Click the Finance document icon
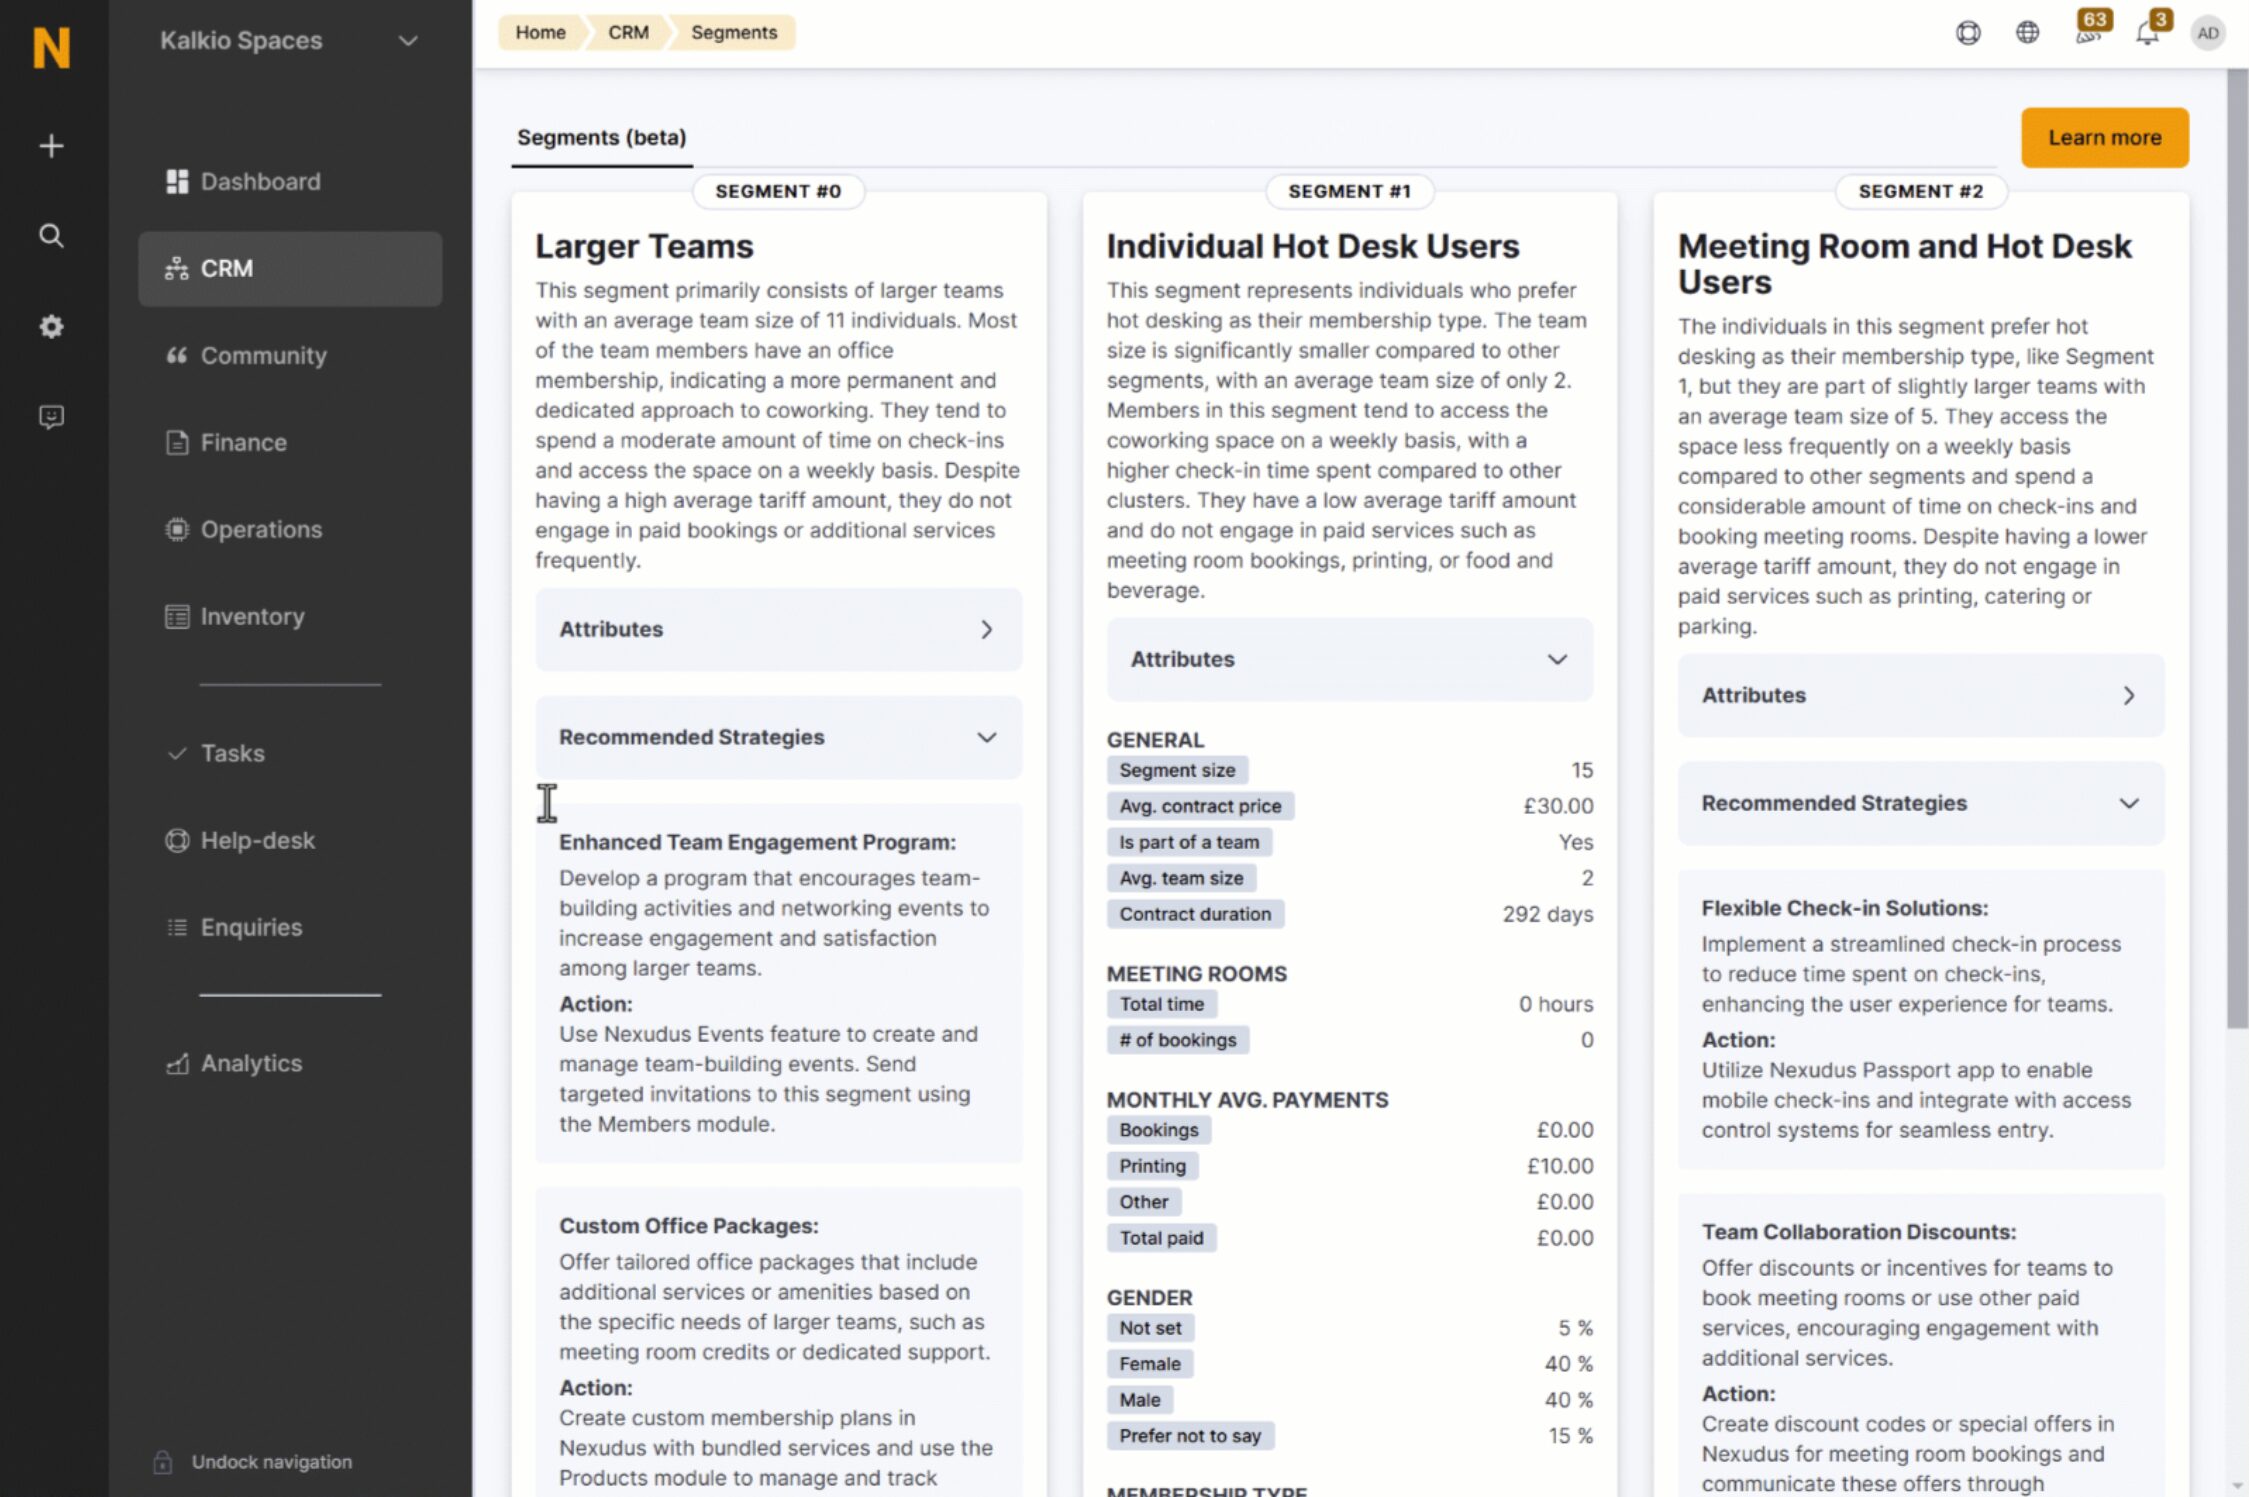The image size is (2249, 1497). (177, 442)
